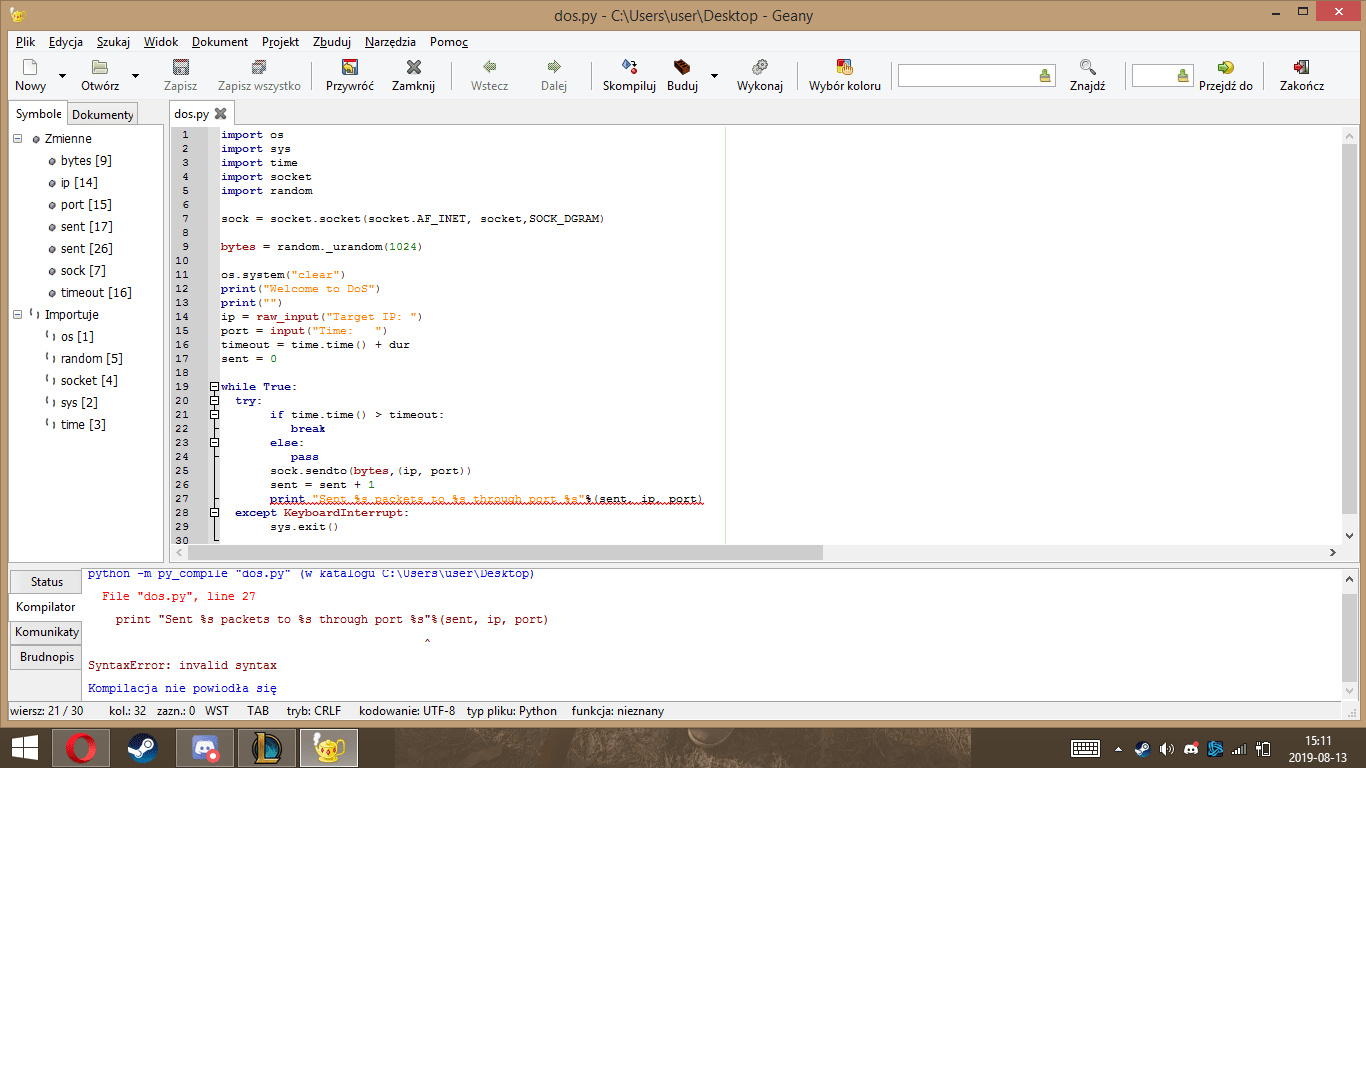Open the Buduj build dropdown arrow
The image size is (1366, 1069).
[714, 76]
